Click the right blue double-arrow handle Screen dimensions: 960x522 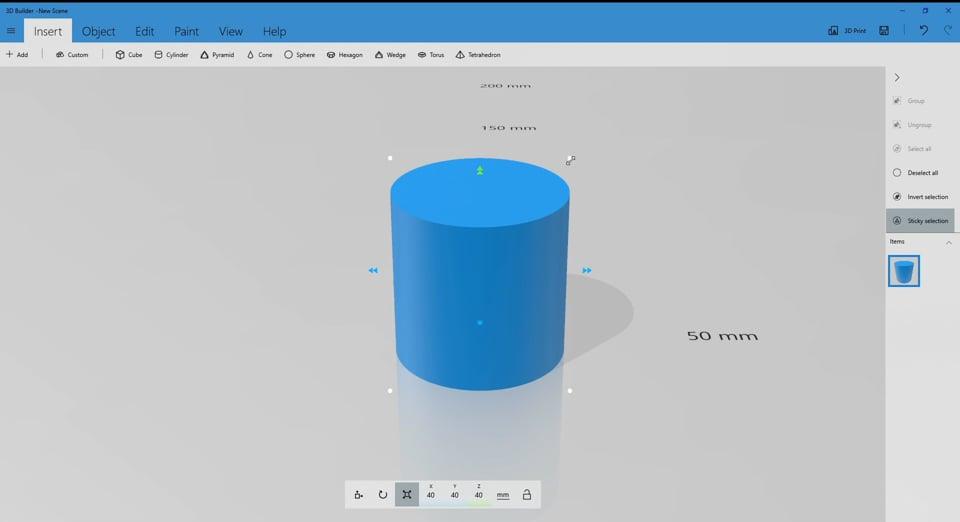tap(587, 270)
